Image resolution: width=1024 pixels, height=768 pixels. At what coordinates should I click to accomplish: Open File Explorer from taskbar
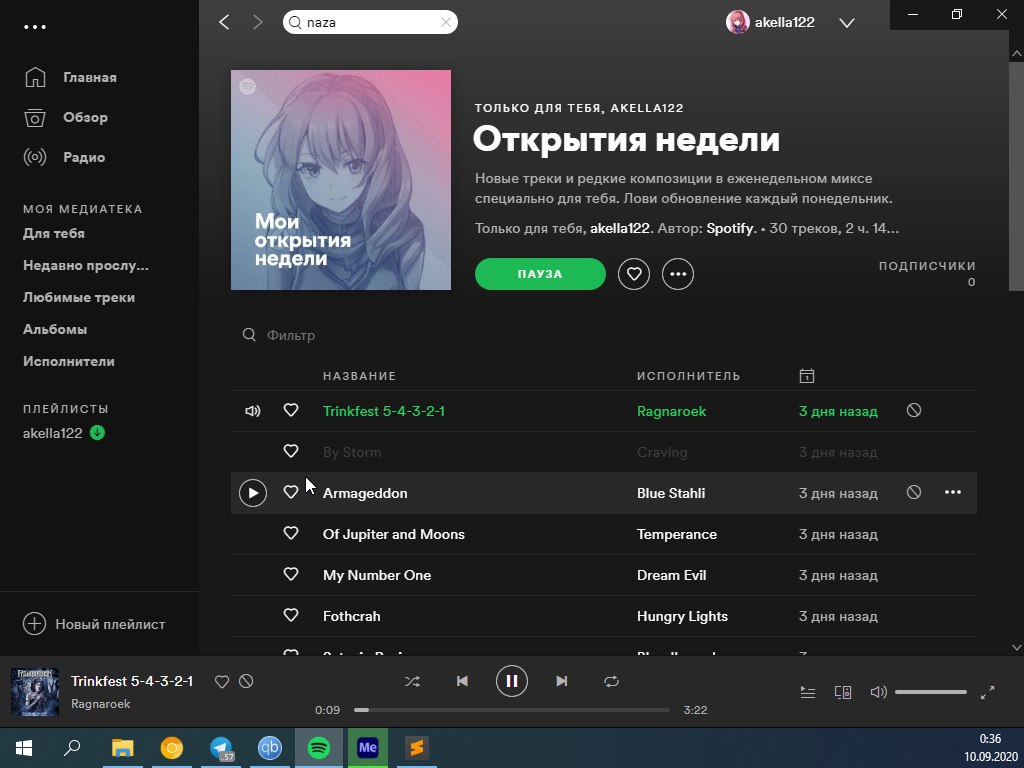click(x=122, y=748)
